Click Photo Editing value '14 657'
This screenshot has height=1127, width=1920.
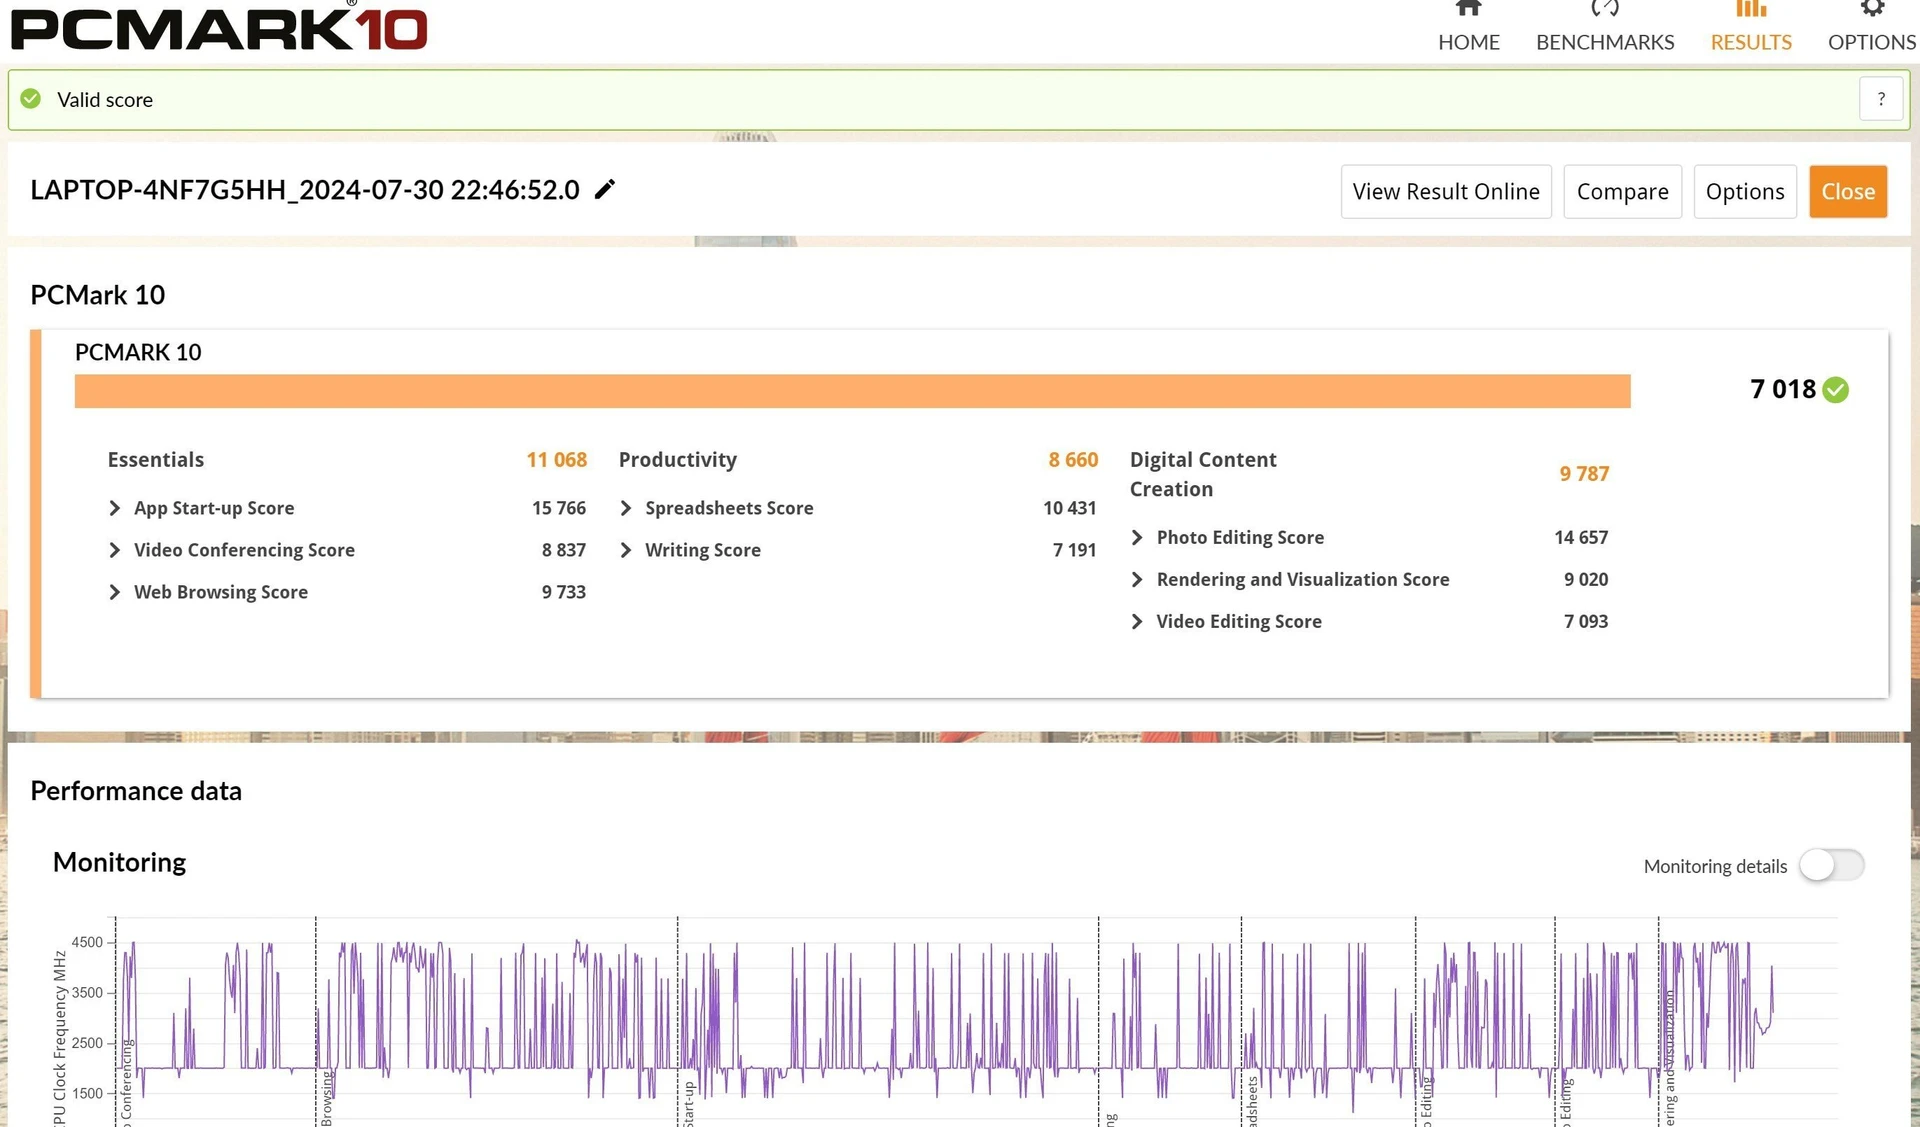pos(1581,537)
